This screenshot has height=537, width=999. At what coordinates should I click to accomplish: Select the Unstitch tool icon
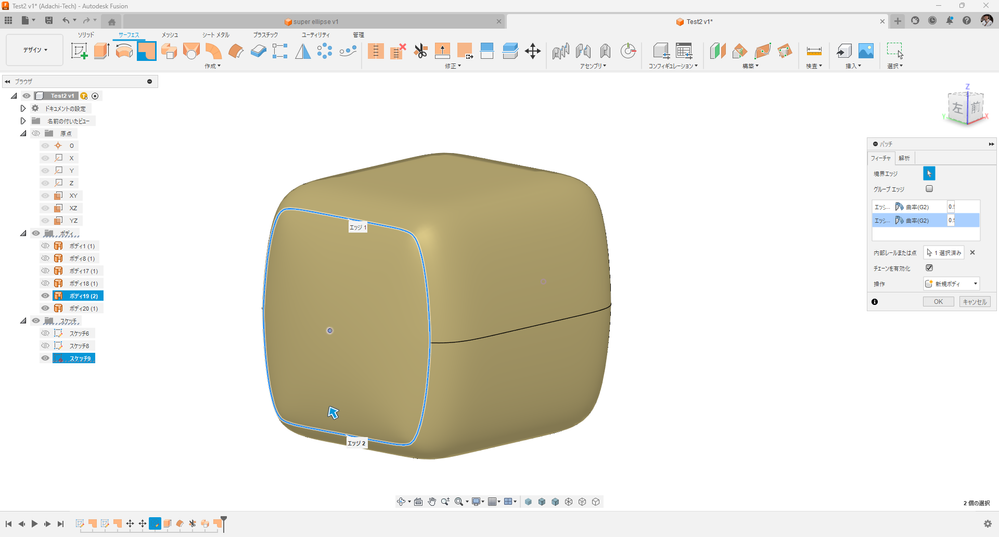click(x=398, y=51)
